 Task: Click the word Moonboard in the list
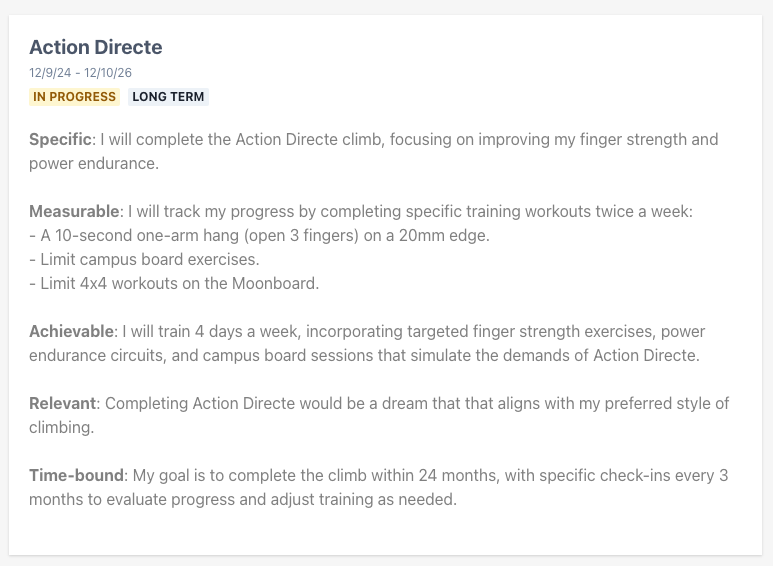coord(274,283)
